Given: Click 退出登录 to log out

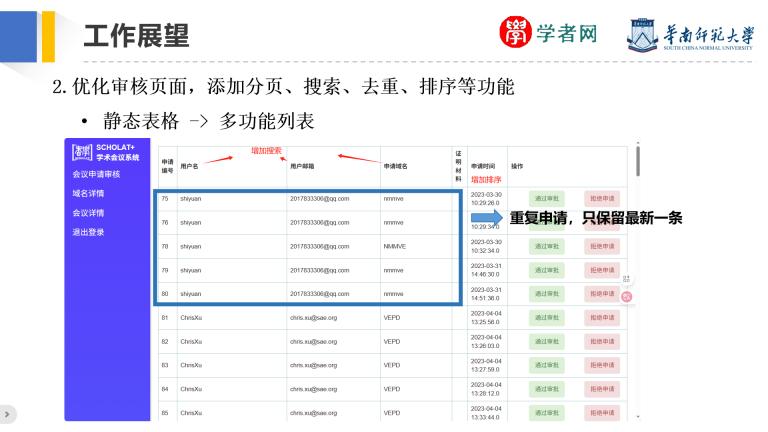Looking at the screenshot, I should point(88,232).
